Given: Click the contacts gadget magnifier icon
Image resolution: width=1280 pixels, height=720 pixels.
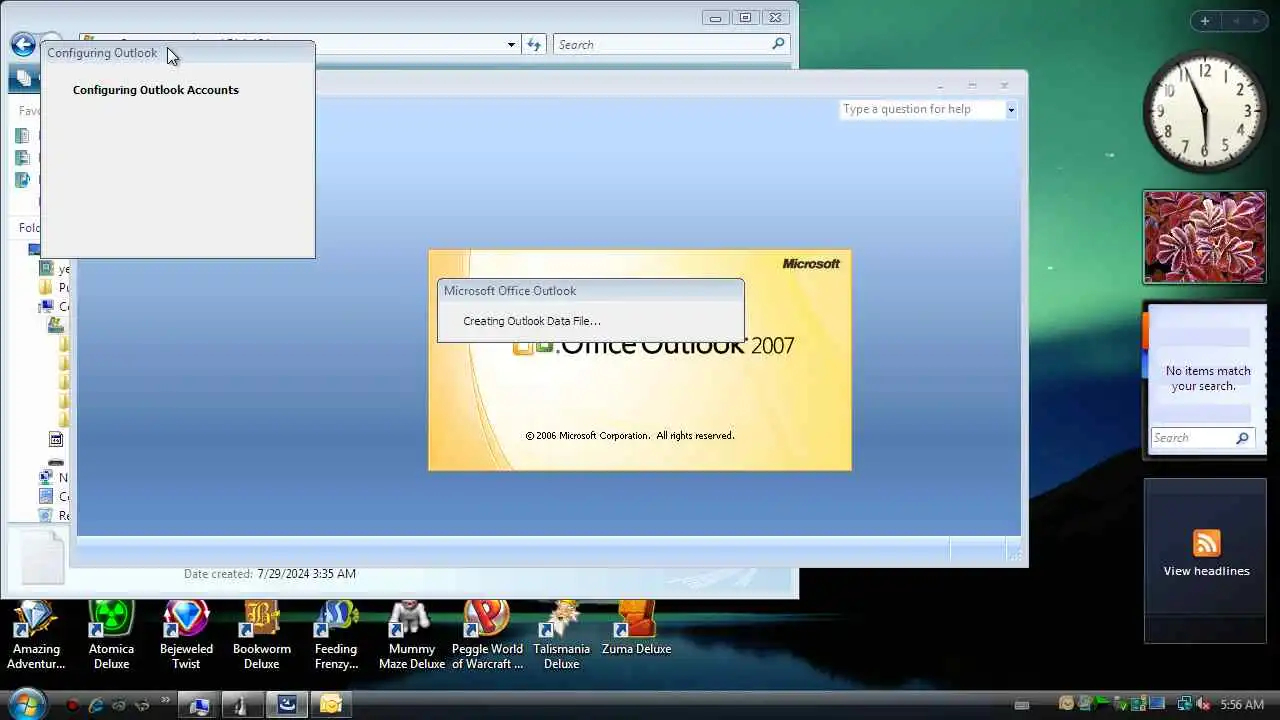Looking at the screenshot, I should point(1242,438).
